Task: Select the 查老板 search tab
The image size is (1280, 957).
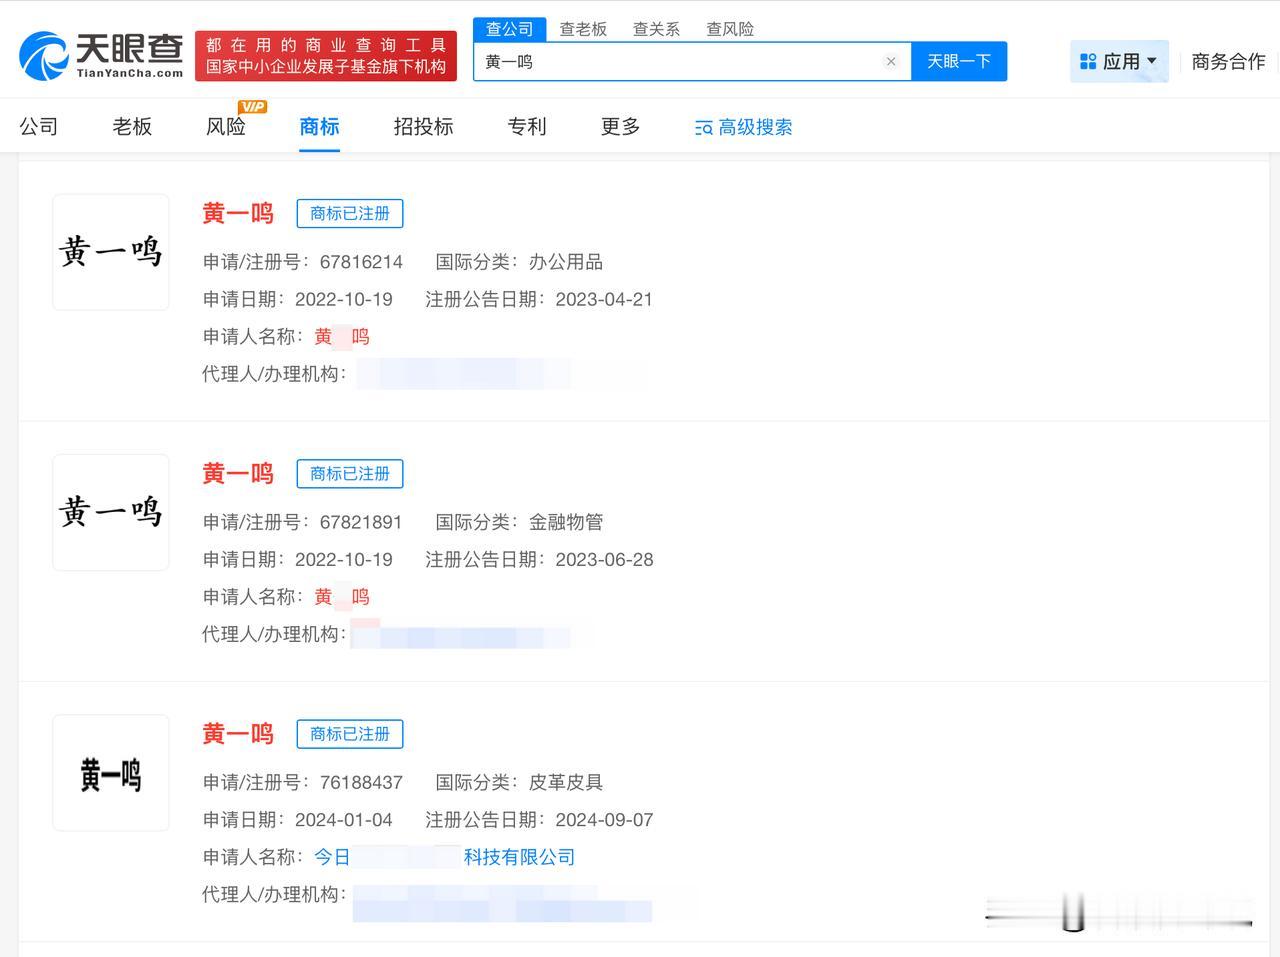Action: 583,29
